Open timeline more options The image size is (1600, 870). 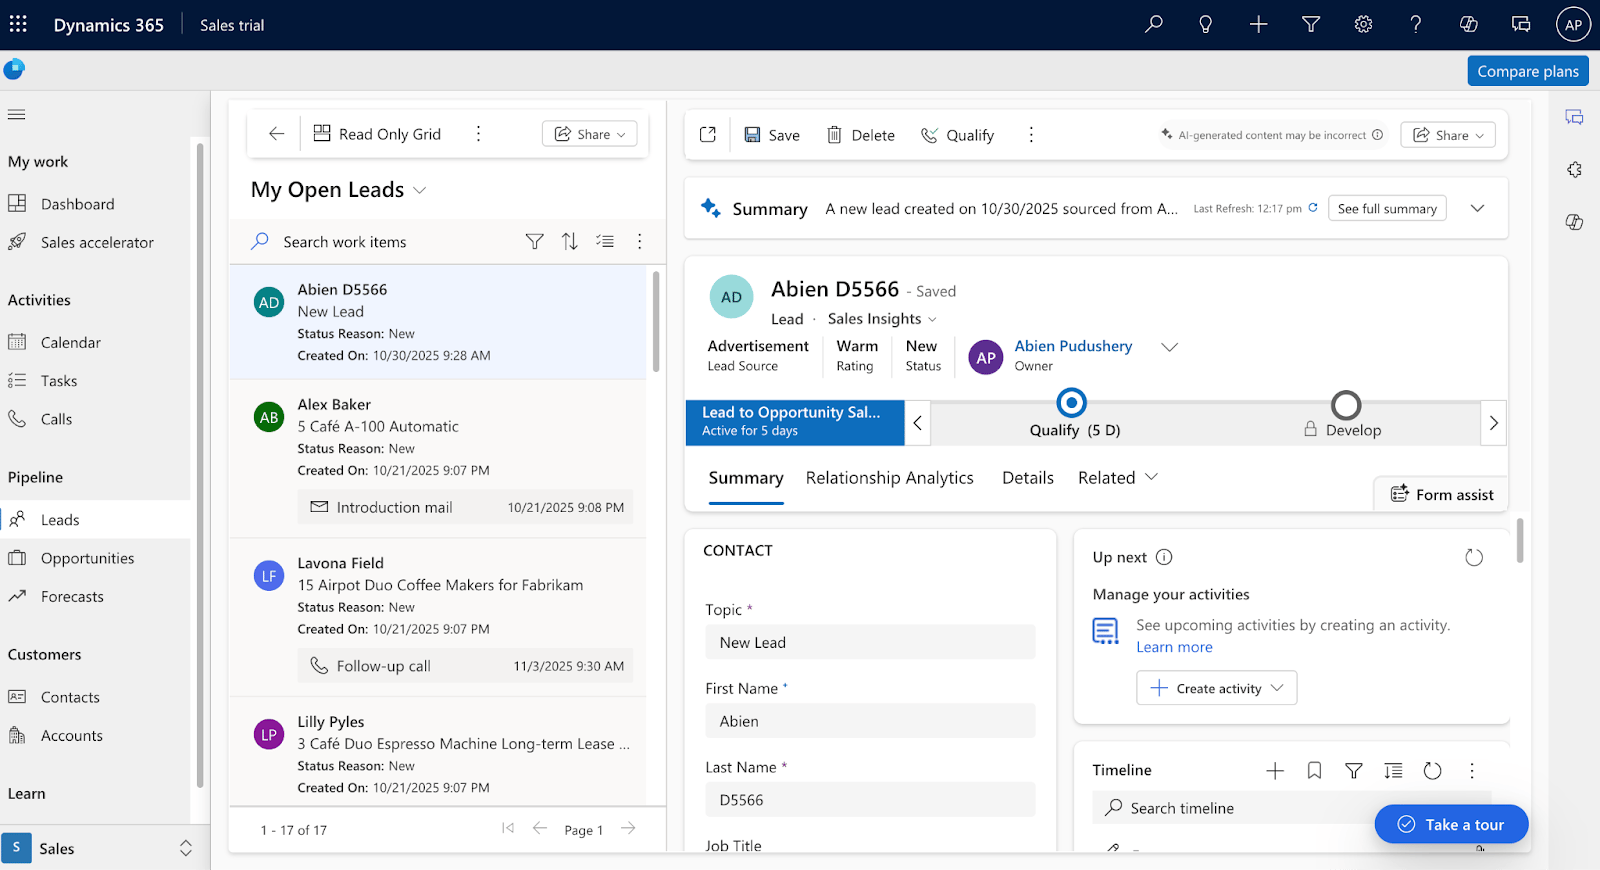(x=1471, y=770)
